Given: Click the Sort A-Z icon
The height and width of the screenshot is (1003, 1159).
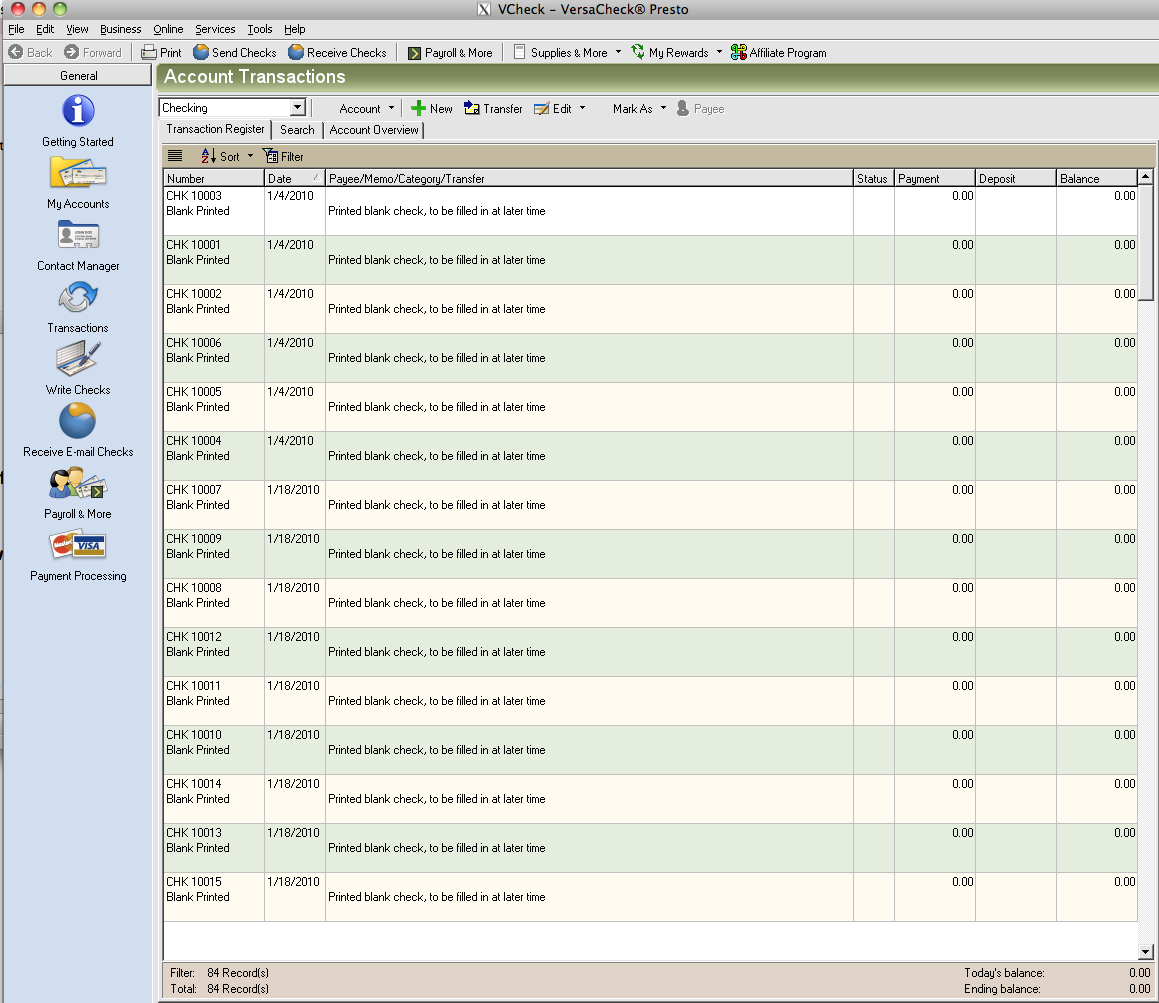Looking at the screenshot, I should click(208, 156).
